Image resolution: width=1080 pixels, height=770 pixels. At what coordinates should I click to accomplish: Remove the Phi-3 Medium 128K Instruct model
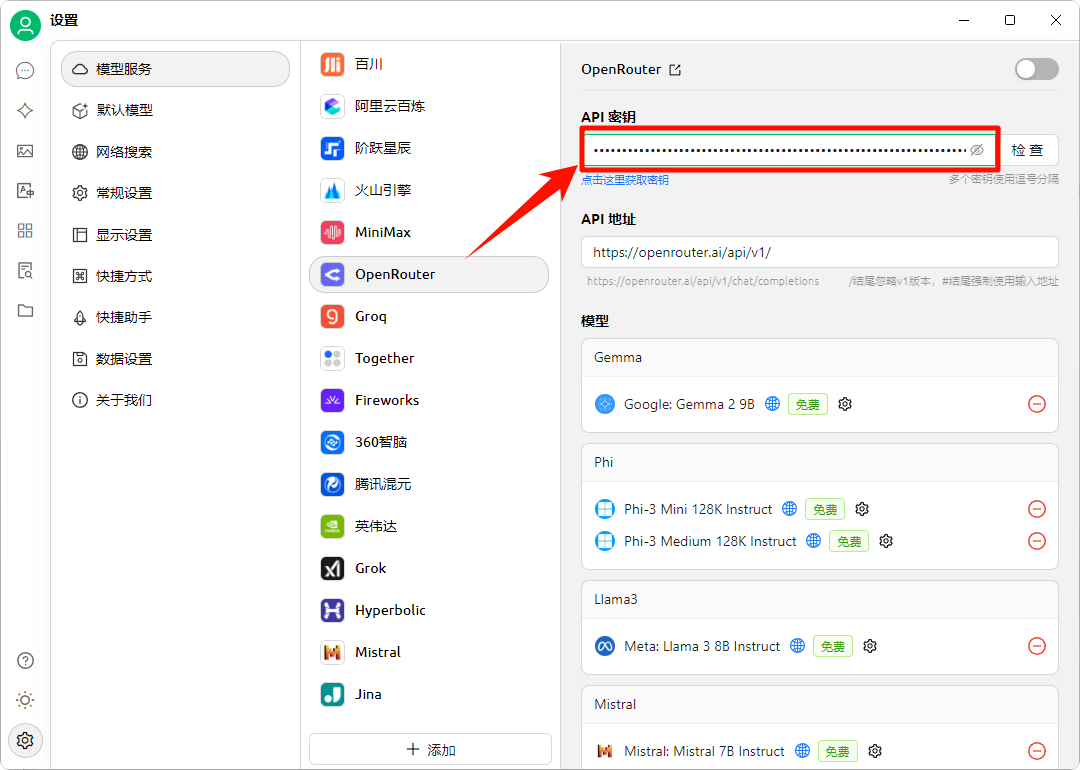[x=1037, y=541]
